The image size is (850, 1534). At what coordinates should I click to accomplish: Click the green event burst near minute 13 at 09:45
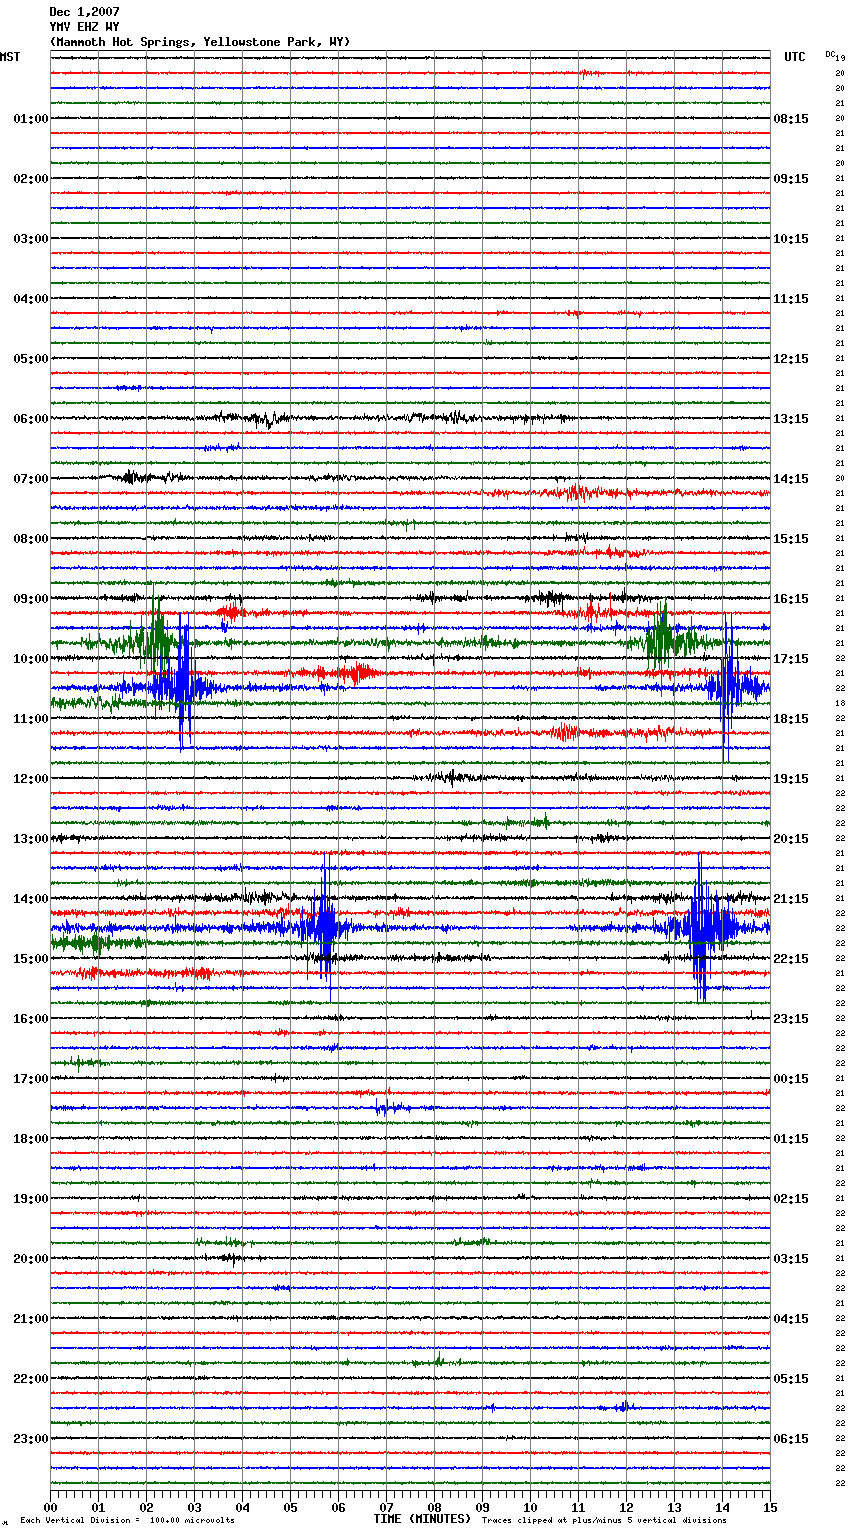tap(664, 637)
